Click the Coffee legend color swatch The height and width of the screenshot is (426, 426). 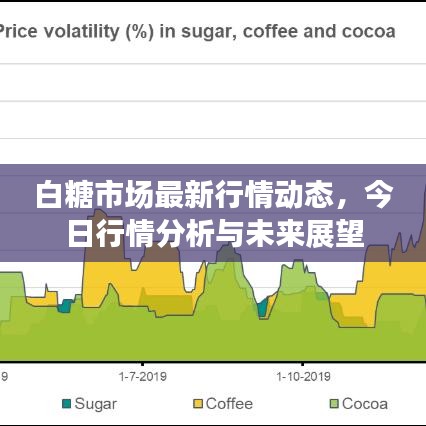(x=198, y=404)
